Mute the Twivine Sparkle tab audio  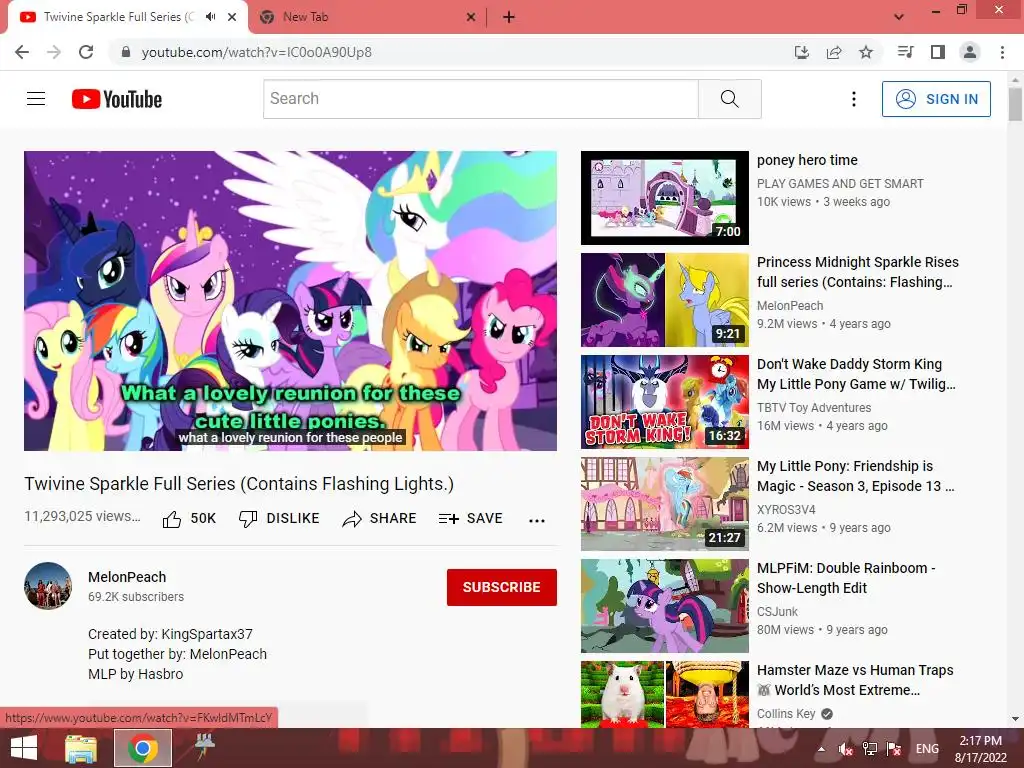pos(210,17)
